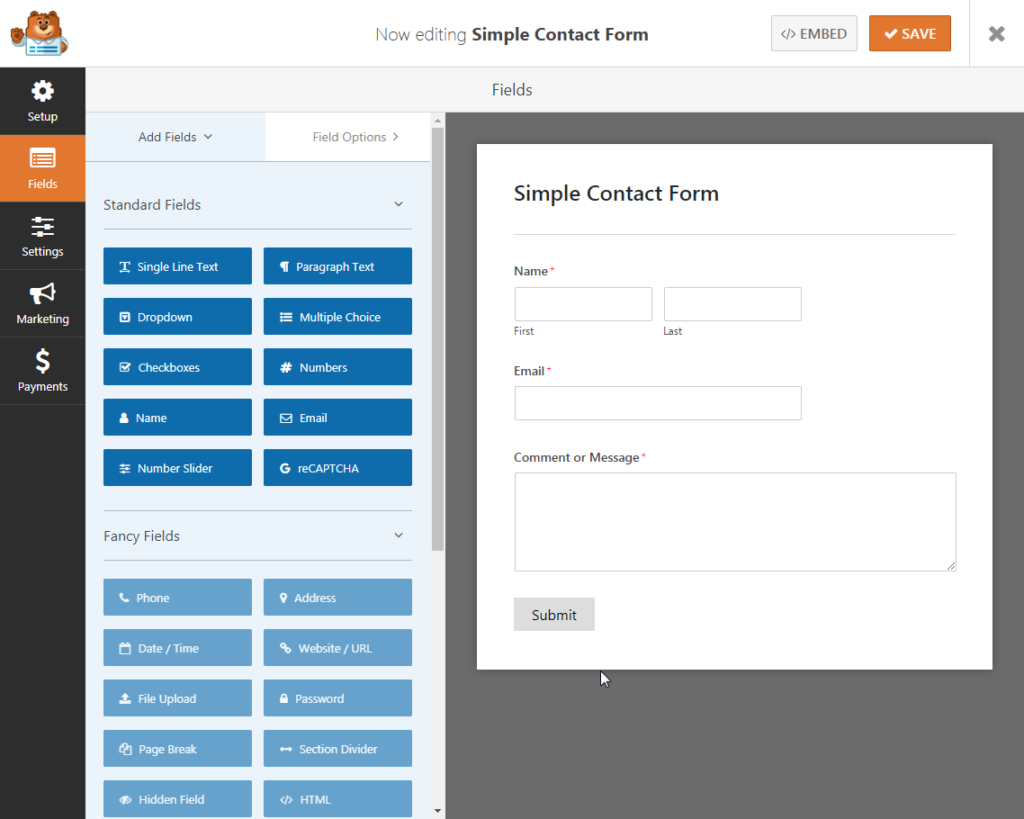Add an Address fancy field
This screenshot has width=1024, height=819.
[338, 597]
